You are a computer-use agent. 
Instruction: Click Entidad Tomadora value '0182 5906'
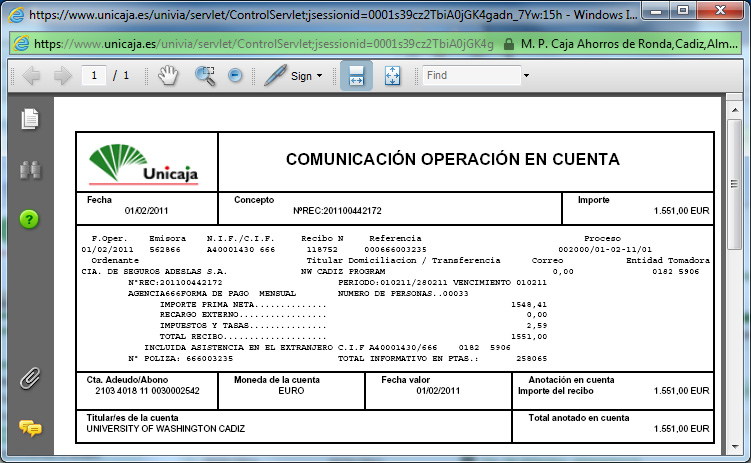coord(676,271)
